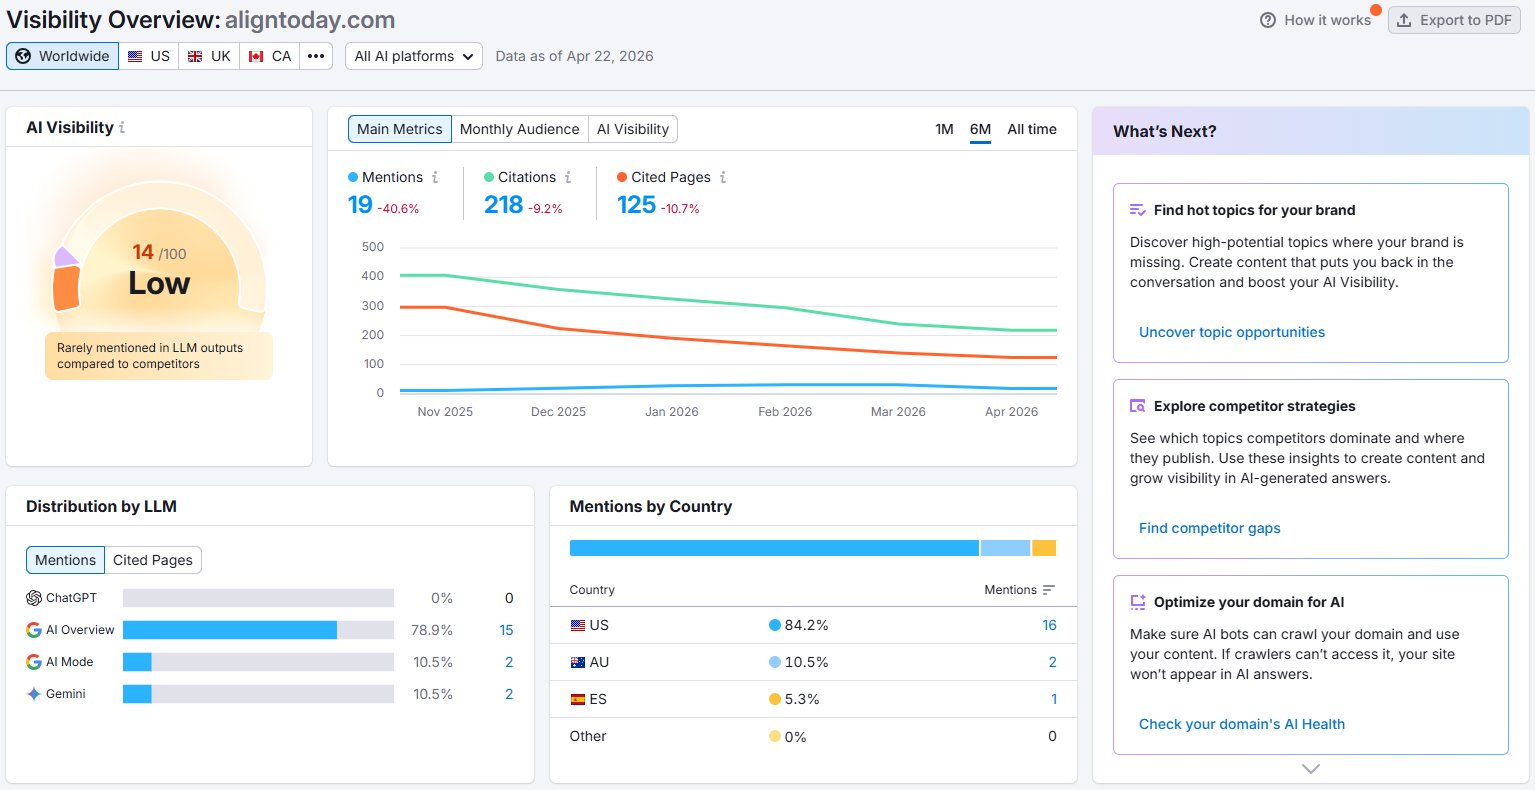Viewport: 1535px width, 790px height.
Task: Open the US mentions count 16
Action: 1049,625
